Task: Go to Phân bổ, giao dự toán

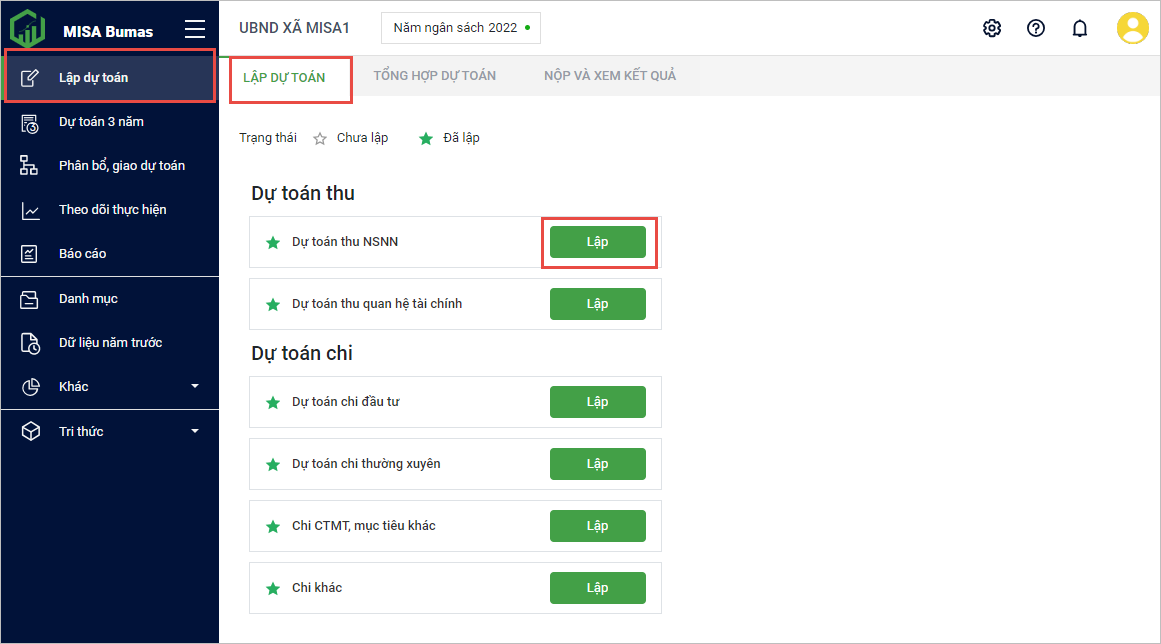Action: pos(121,166)
